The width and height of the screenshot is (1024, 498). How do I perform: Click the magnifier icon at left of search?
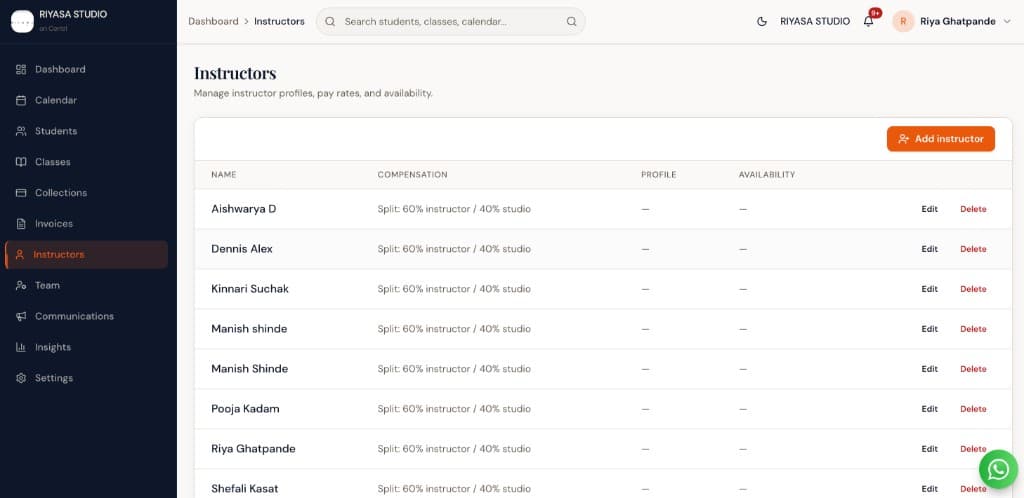(330, 22)
